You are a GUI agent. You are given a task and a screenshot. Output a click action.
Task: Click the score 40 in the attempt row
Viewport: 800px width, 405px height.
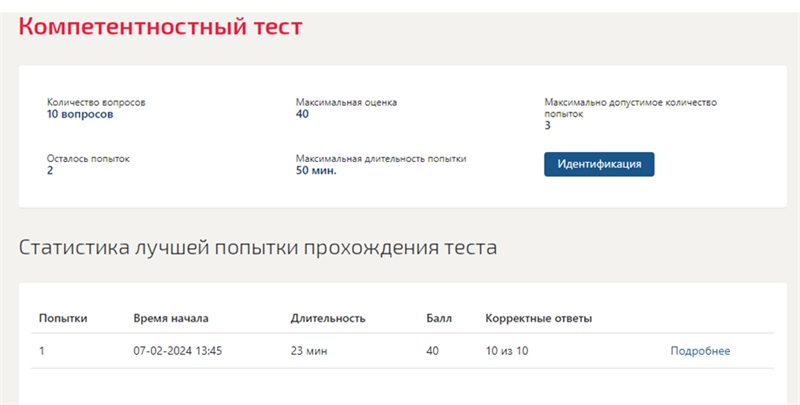pos(432,351)
